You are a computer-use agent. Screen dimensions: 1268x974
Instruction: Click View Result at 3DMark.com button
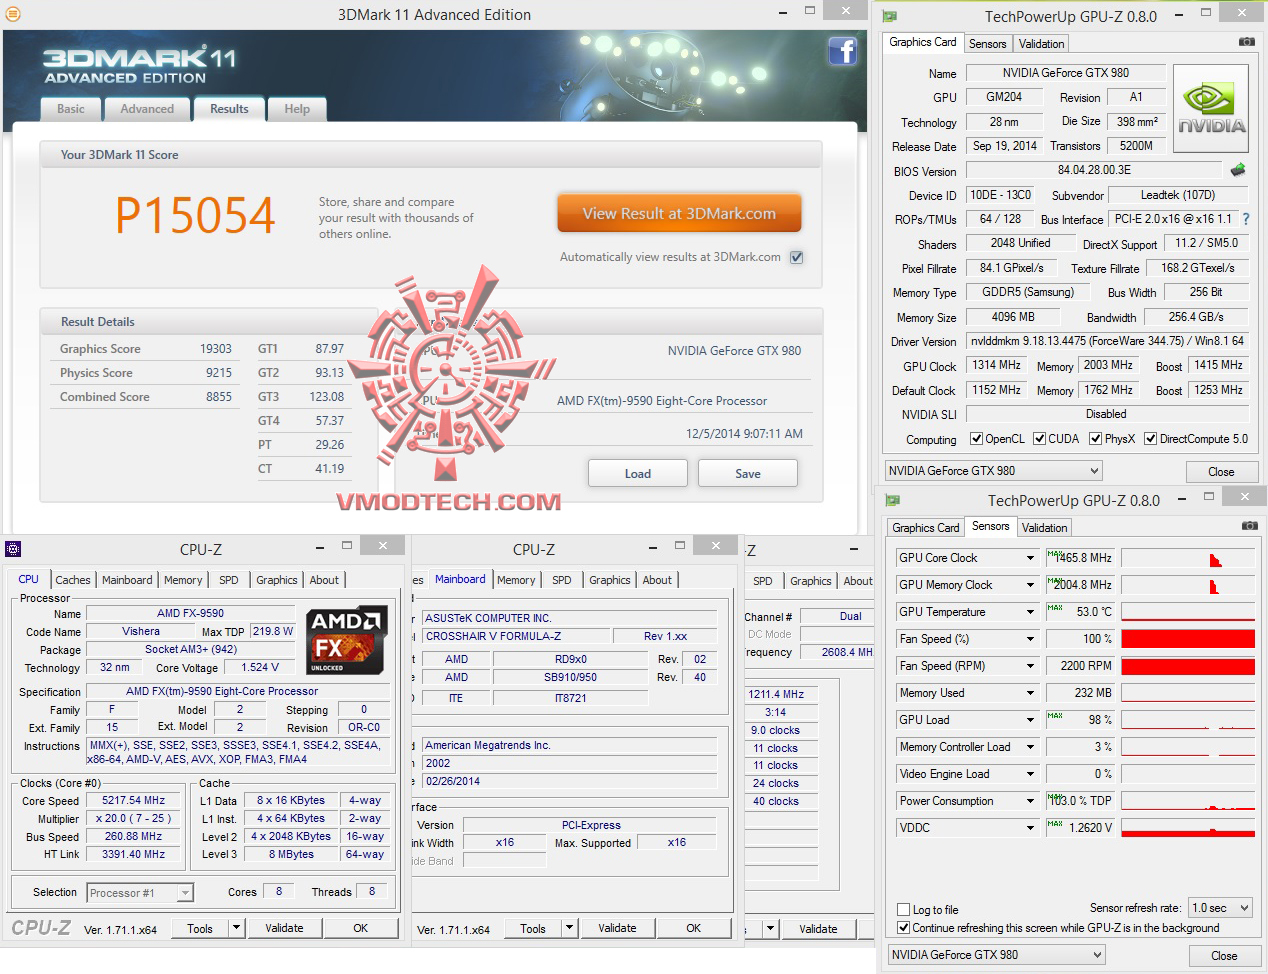pyautogui.click(x=679, y=213)
